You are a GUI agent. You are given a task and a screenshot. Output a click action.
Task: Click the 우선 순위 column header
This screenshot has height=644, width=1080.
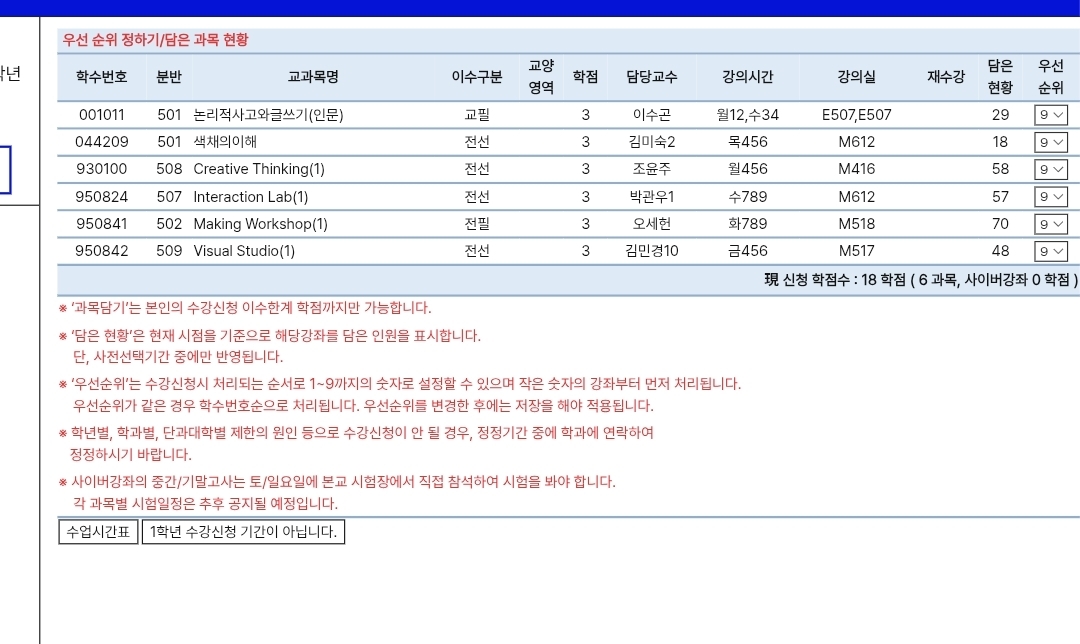(x=1051, y=77)
